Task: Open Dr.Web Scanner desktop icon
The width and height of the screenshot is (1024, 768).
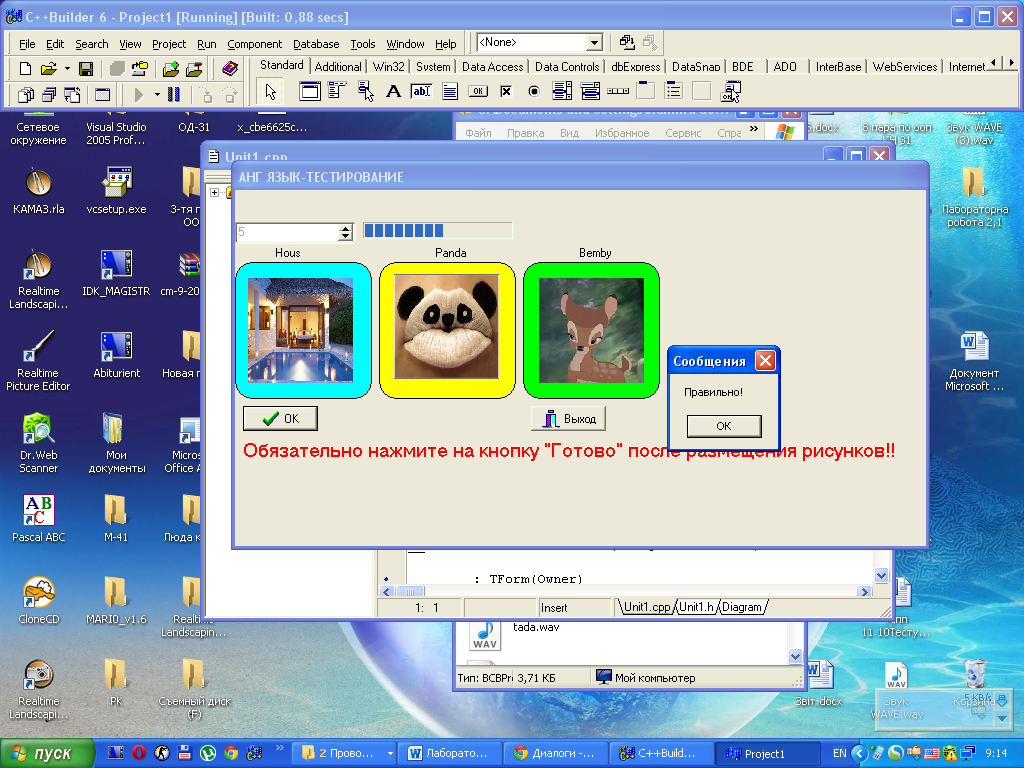Action: point(39,443)
